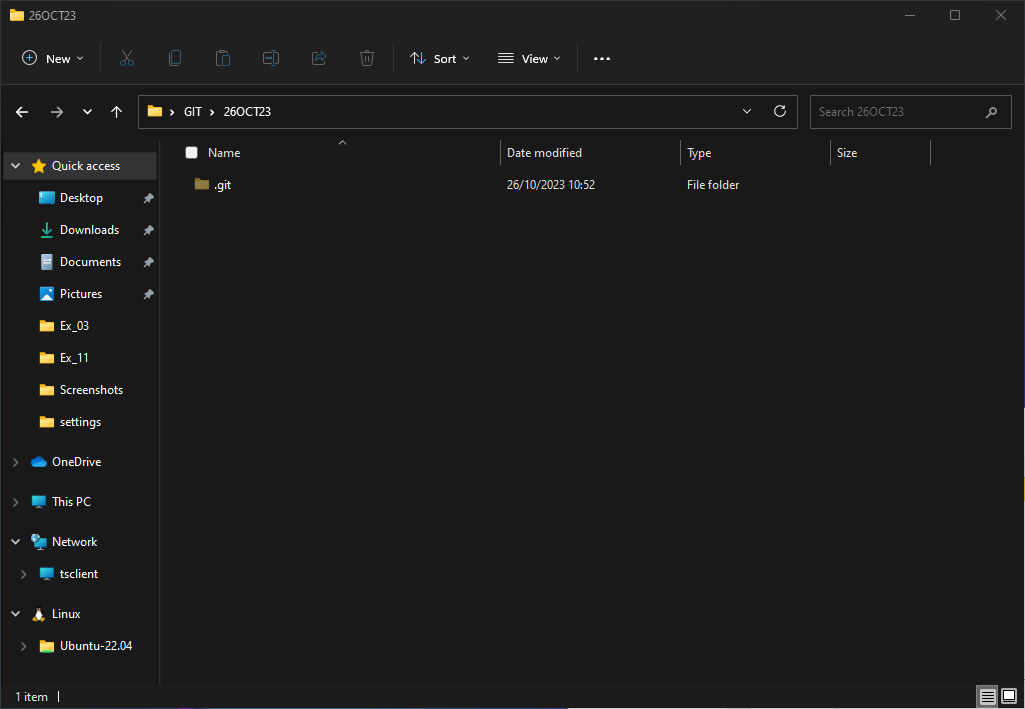Click the Rename icon in toolbar
This screenshot has height=709, width=1025.
point(271,59)
